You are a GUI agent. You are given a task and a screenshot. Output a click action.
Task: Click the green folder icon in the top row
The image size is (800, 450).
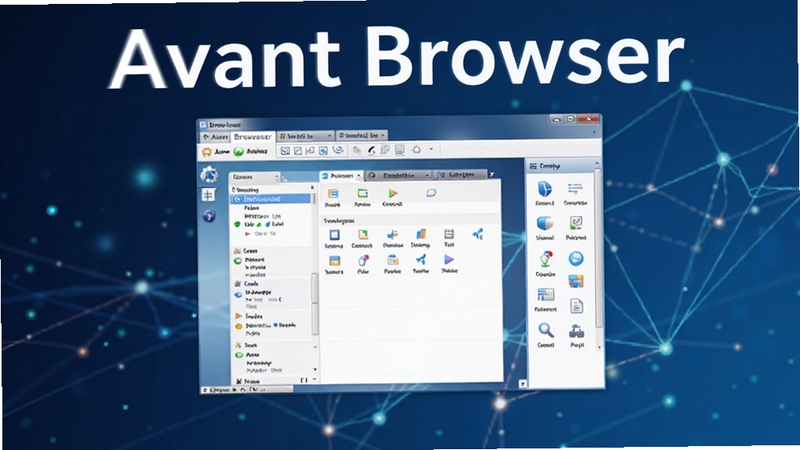click(x=362, y=193)
